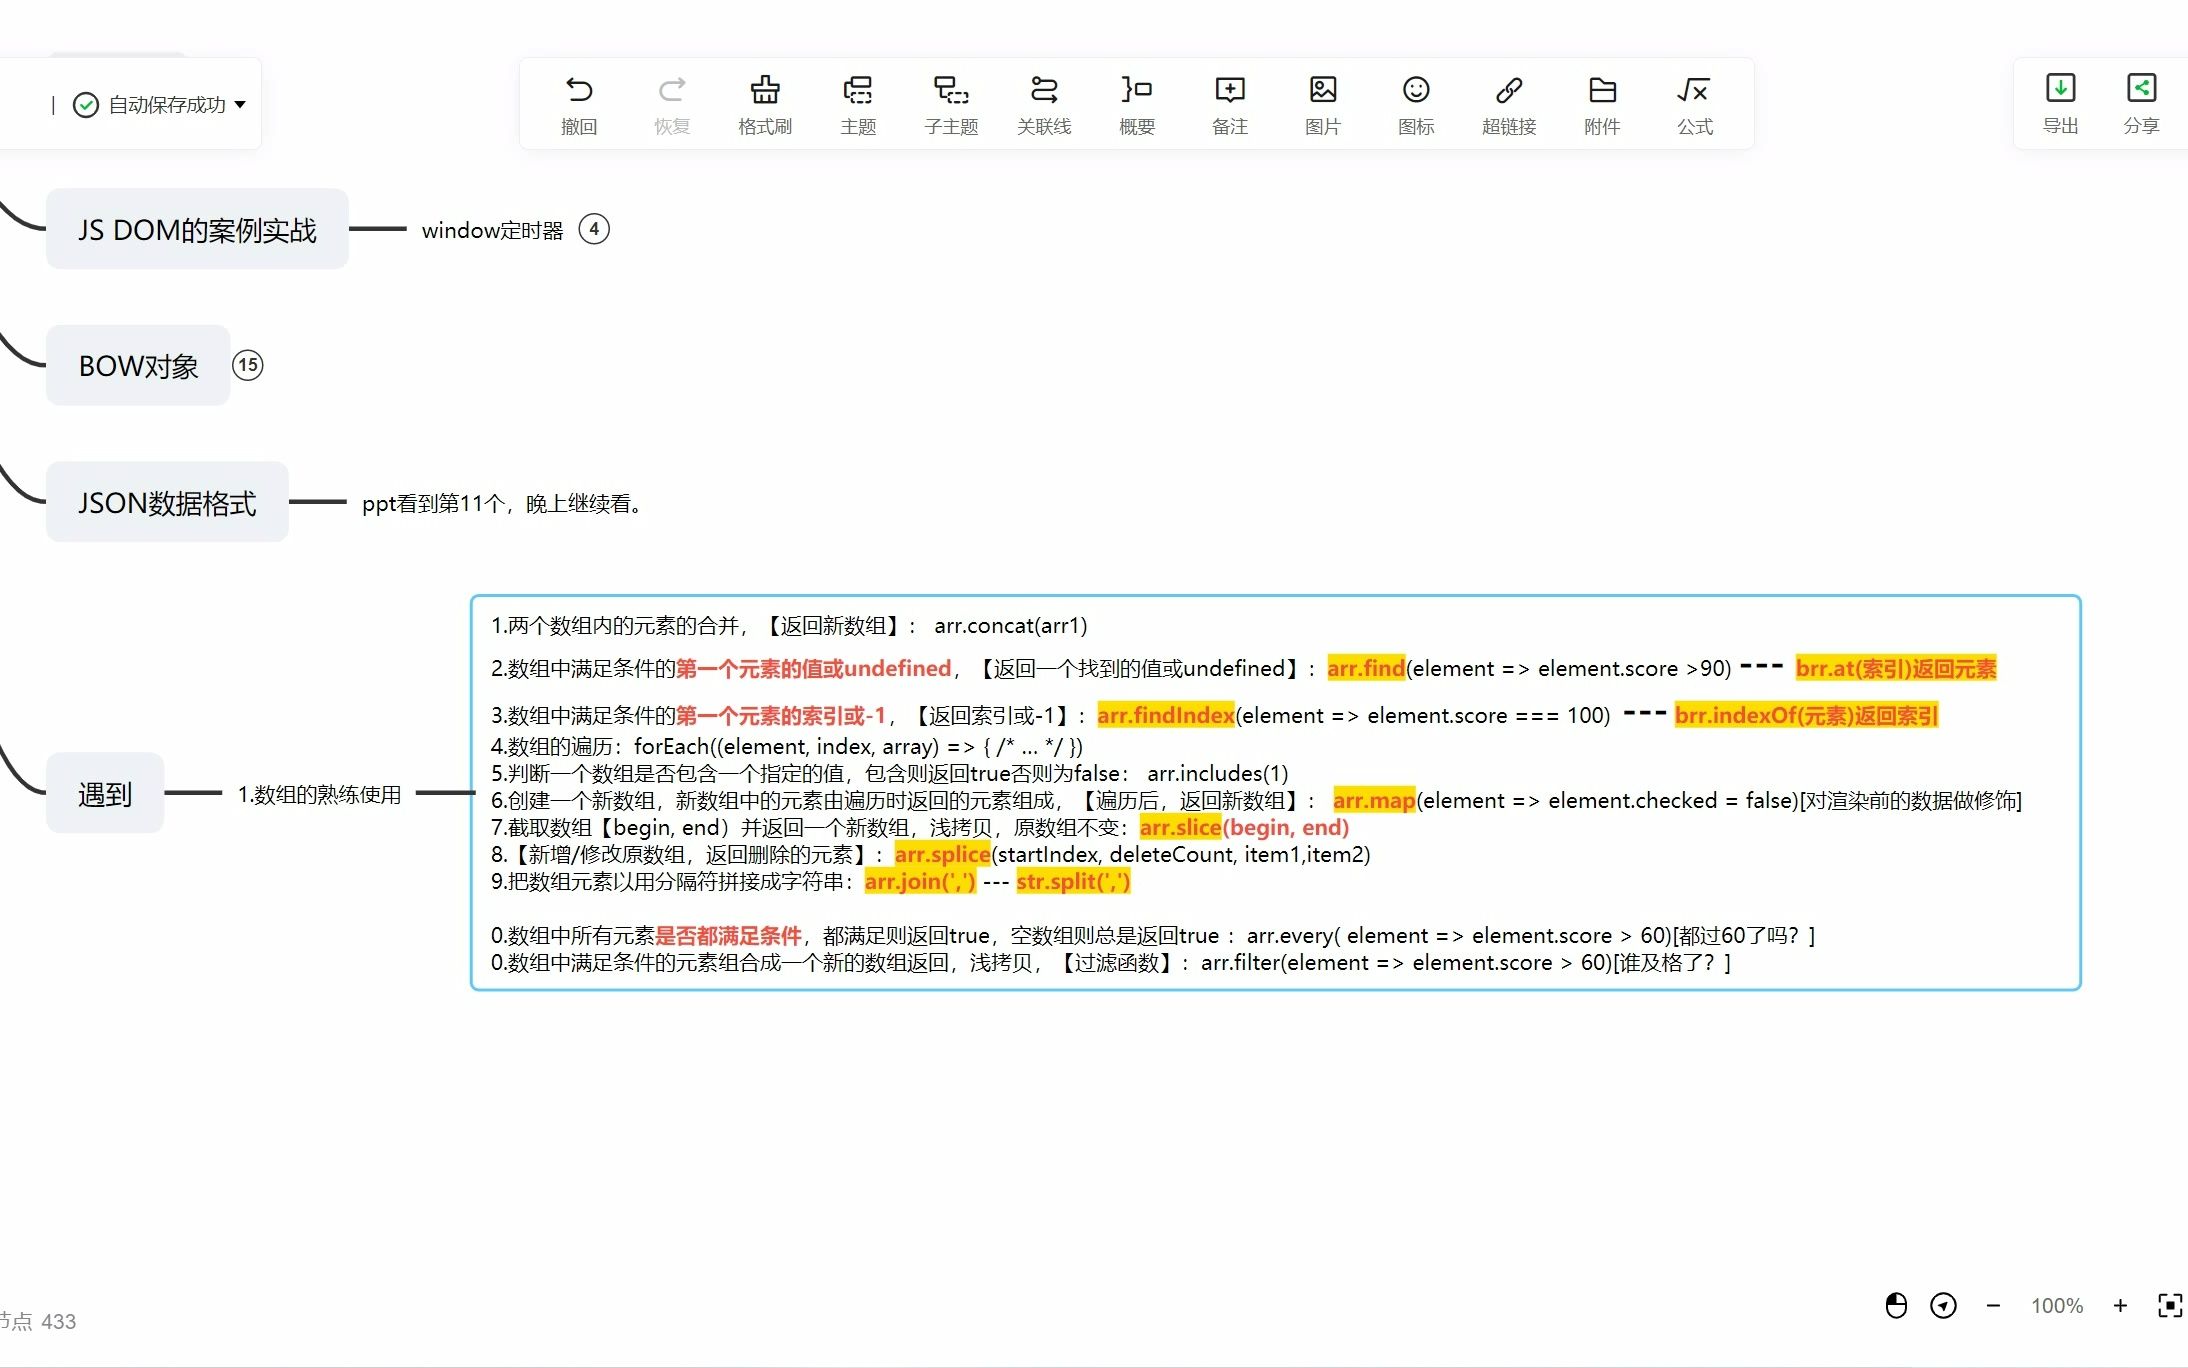Viewport: 2188px width, 1368px height.
Task: Select the JSON数据格式 node
Action: pyautogui.click(x=167, y=502)
